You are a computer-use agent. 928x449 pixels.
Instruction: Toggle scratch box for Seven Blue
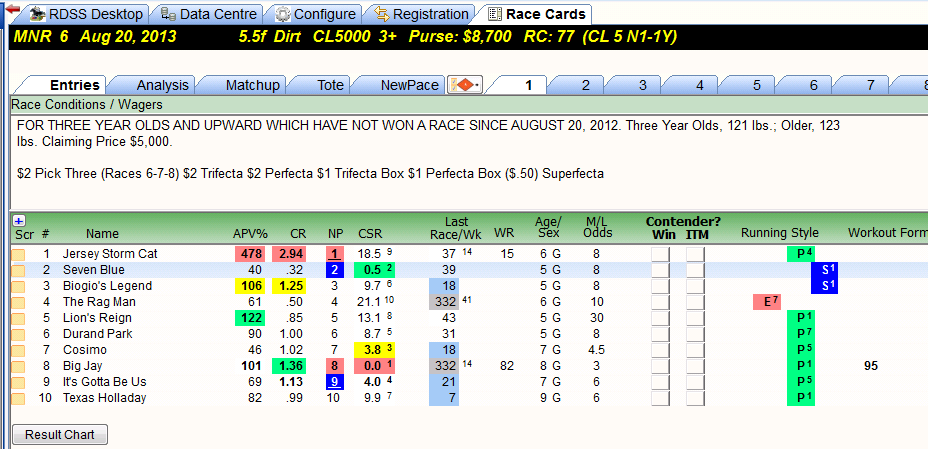pos(19,270)
